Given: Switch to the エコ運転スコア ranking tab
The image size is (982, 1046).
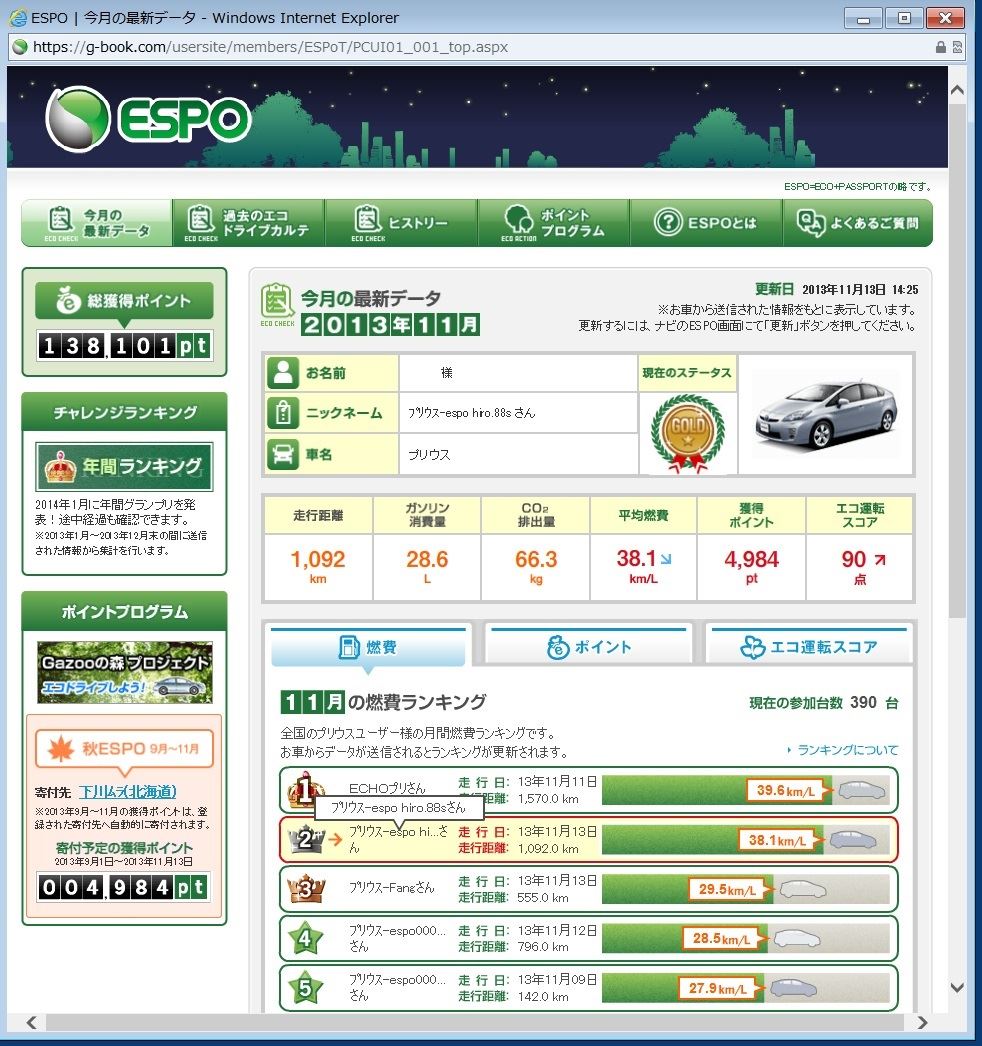Looking at the screenshot, I should tap(809, 646).
